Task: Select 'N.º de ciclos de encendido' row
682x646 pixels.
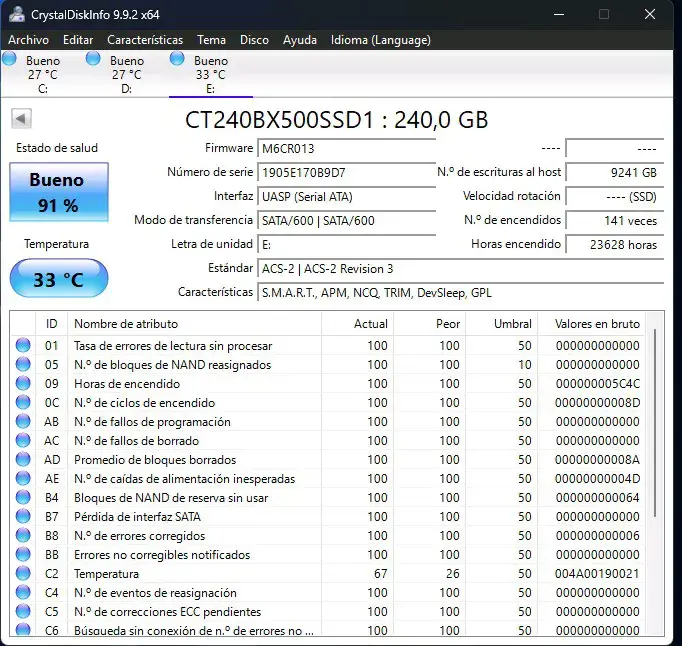Action: pos(328,402)
